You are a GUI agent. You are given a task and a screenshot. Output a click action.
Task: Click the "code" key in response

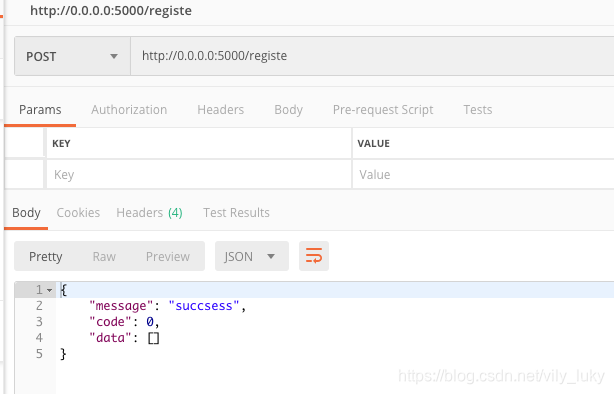110,322
